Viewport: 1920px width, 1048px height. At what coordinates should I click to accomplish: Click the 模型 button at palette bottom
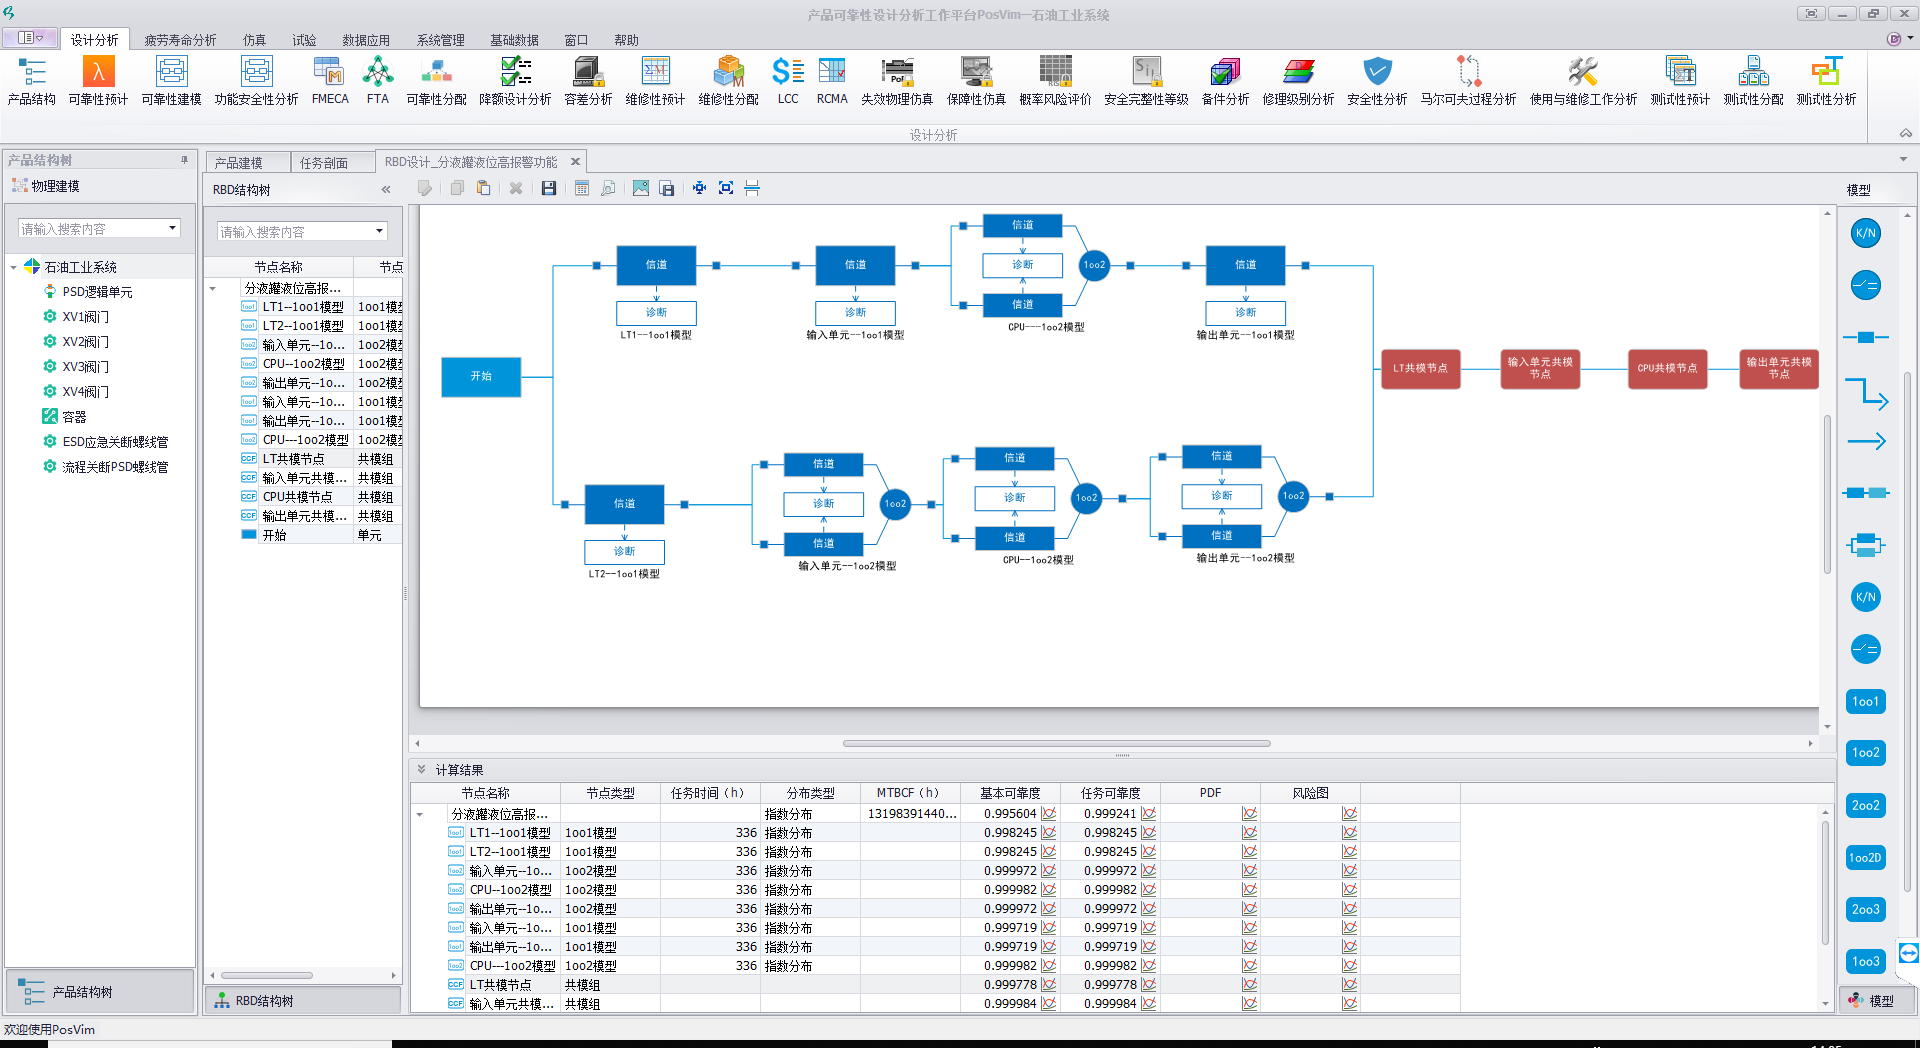(1875, 1000)
